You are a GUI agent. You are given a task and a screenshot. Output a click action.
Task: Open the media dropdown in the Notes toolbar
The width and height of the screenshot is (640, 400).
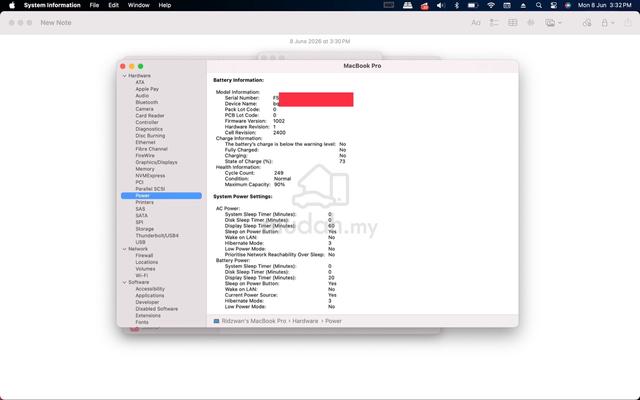[553, 23]
